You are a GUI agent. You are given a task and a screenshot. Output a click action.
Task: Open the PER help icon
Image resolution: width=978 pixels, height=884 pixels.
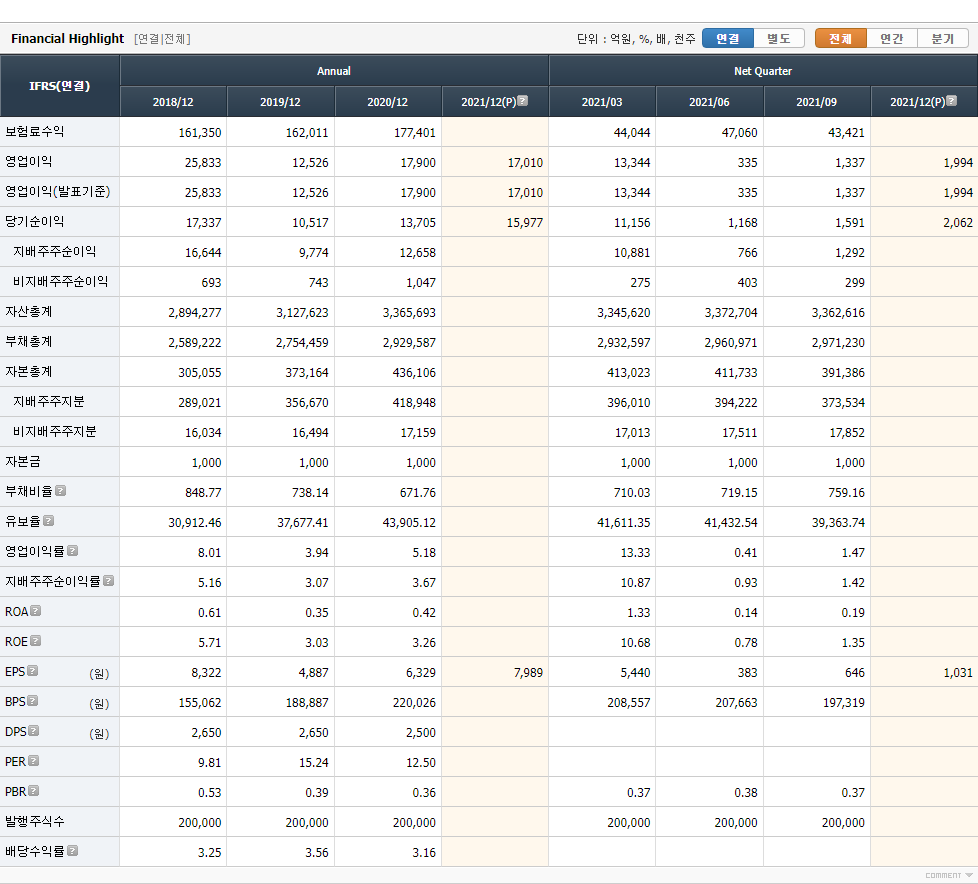pyautogui.click(x=34, y=760)
